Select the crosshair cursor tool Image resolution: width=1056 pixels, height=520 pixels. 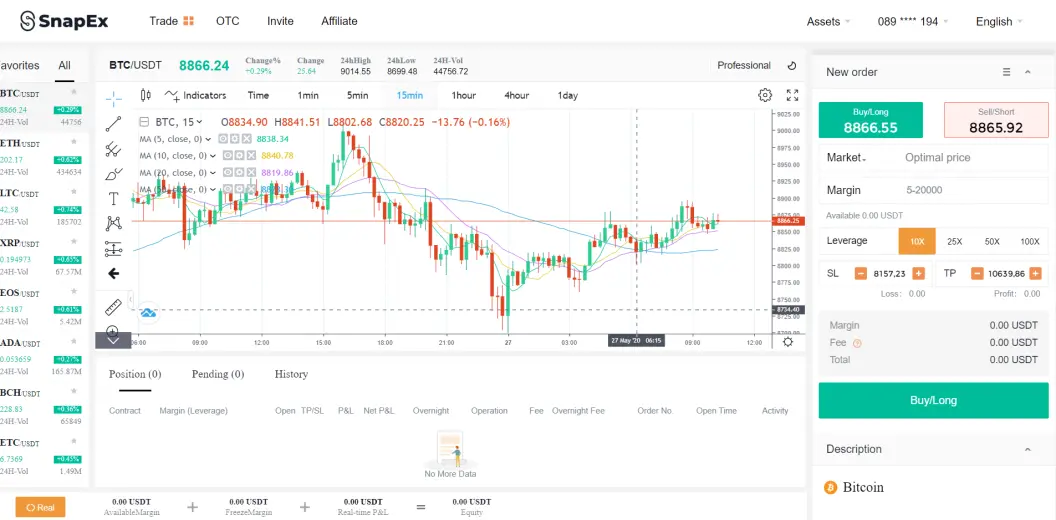pyautogui.click(x=114, y=99)
